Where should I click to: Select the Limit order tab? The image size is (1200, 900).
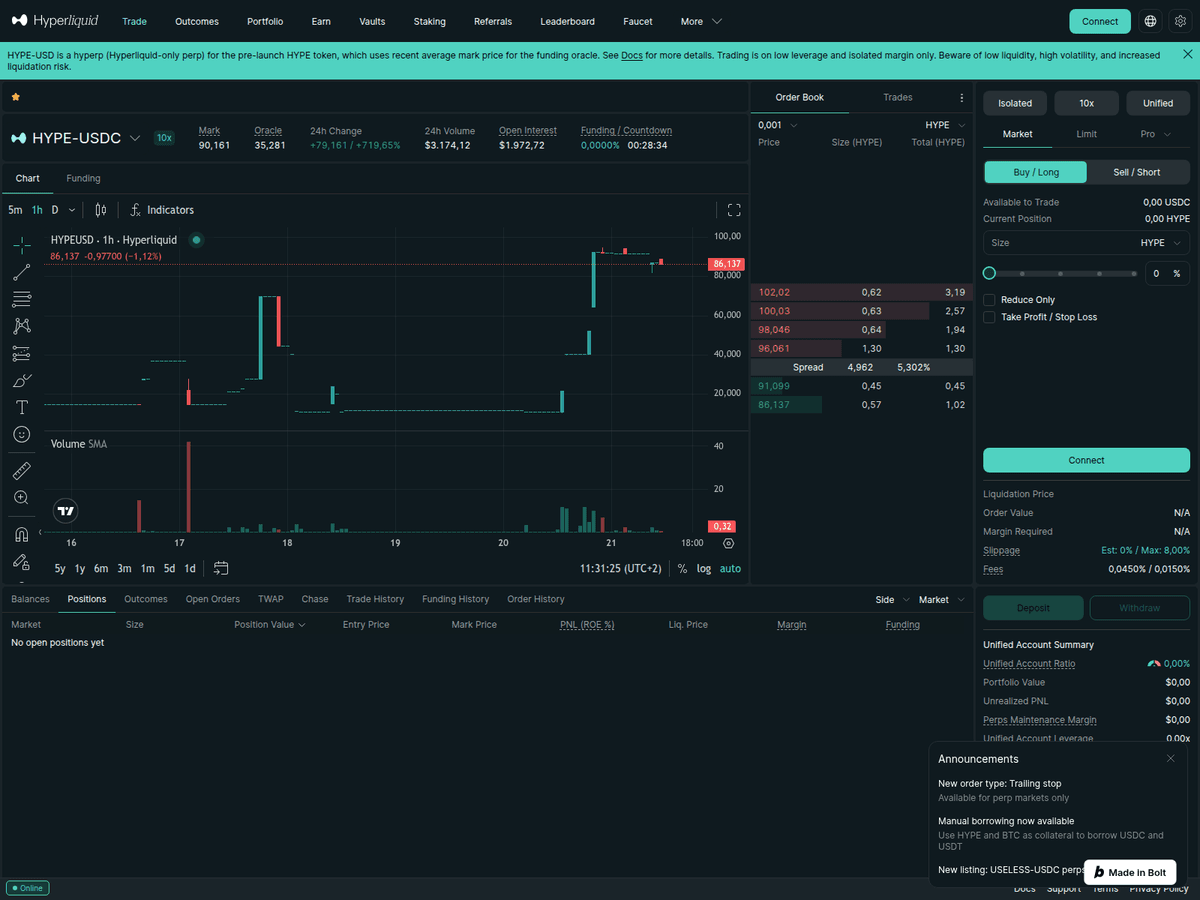coord(1086,134)
